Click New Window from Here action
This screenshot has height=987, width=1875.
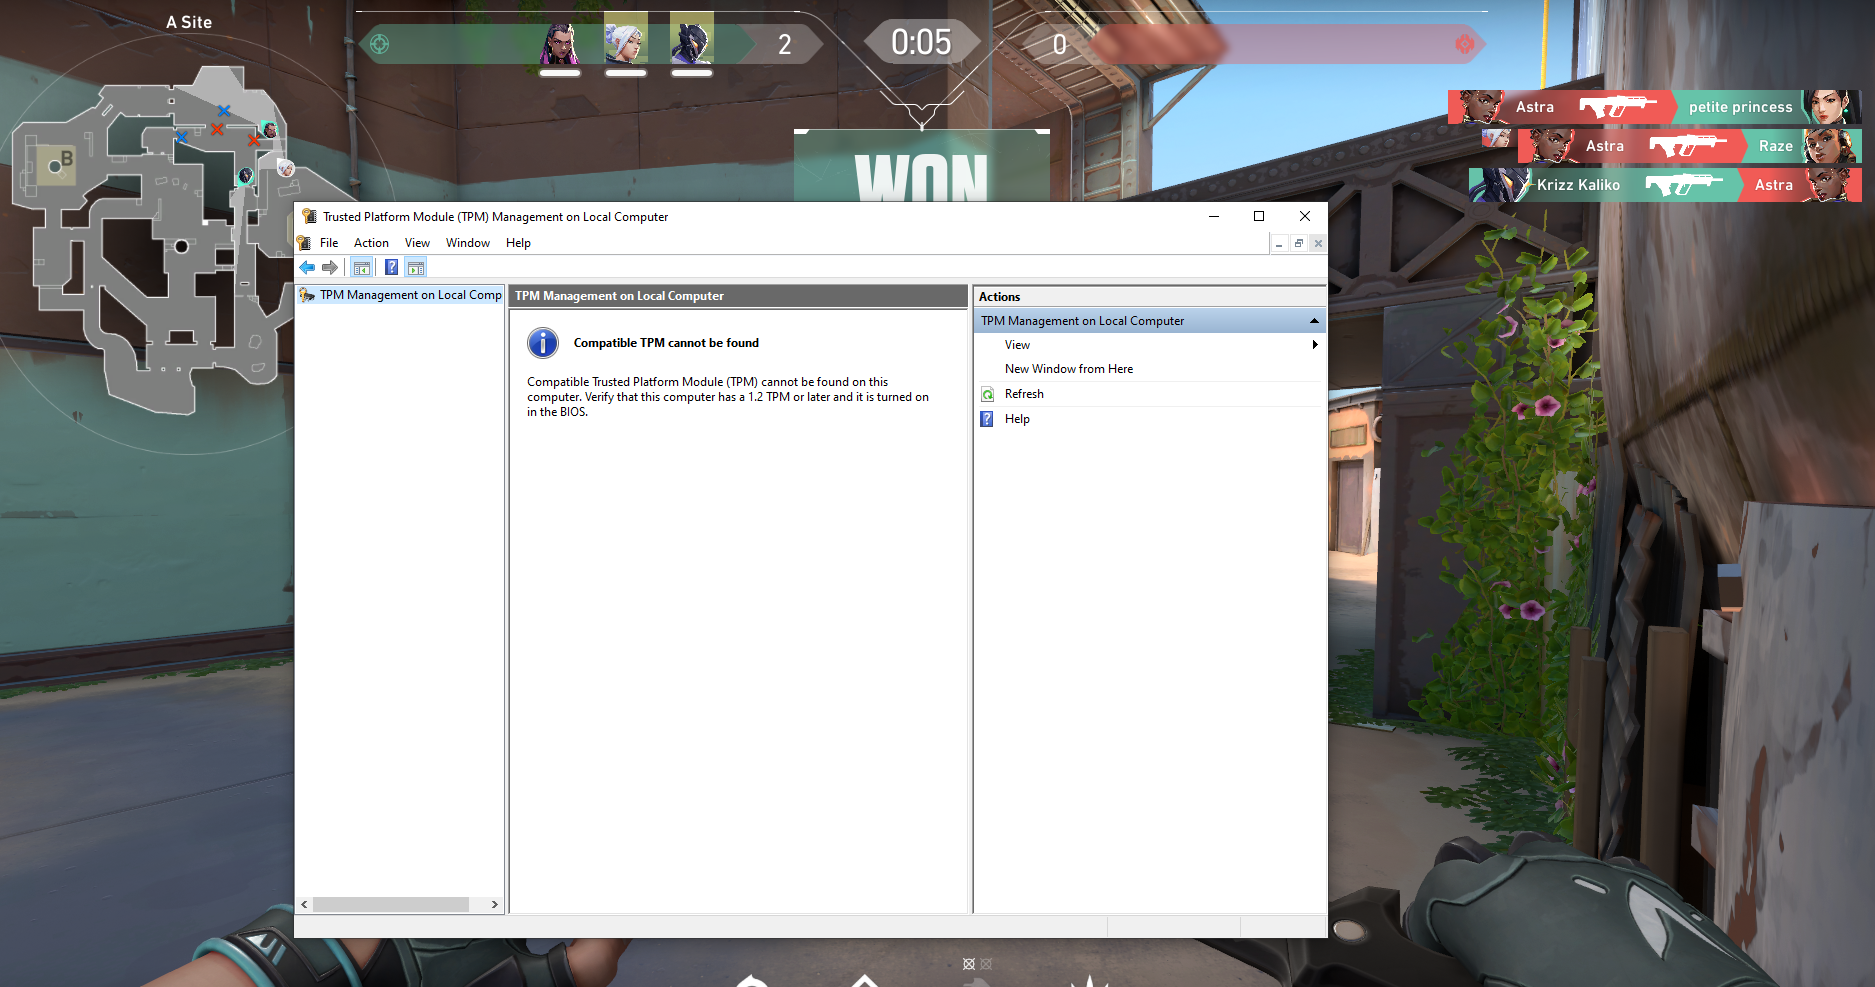1068,369
